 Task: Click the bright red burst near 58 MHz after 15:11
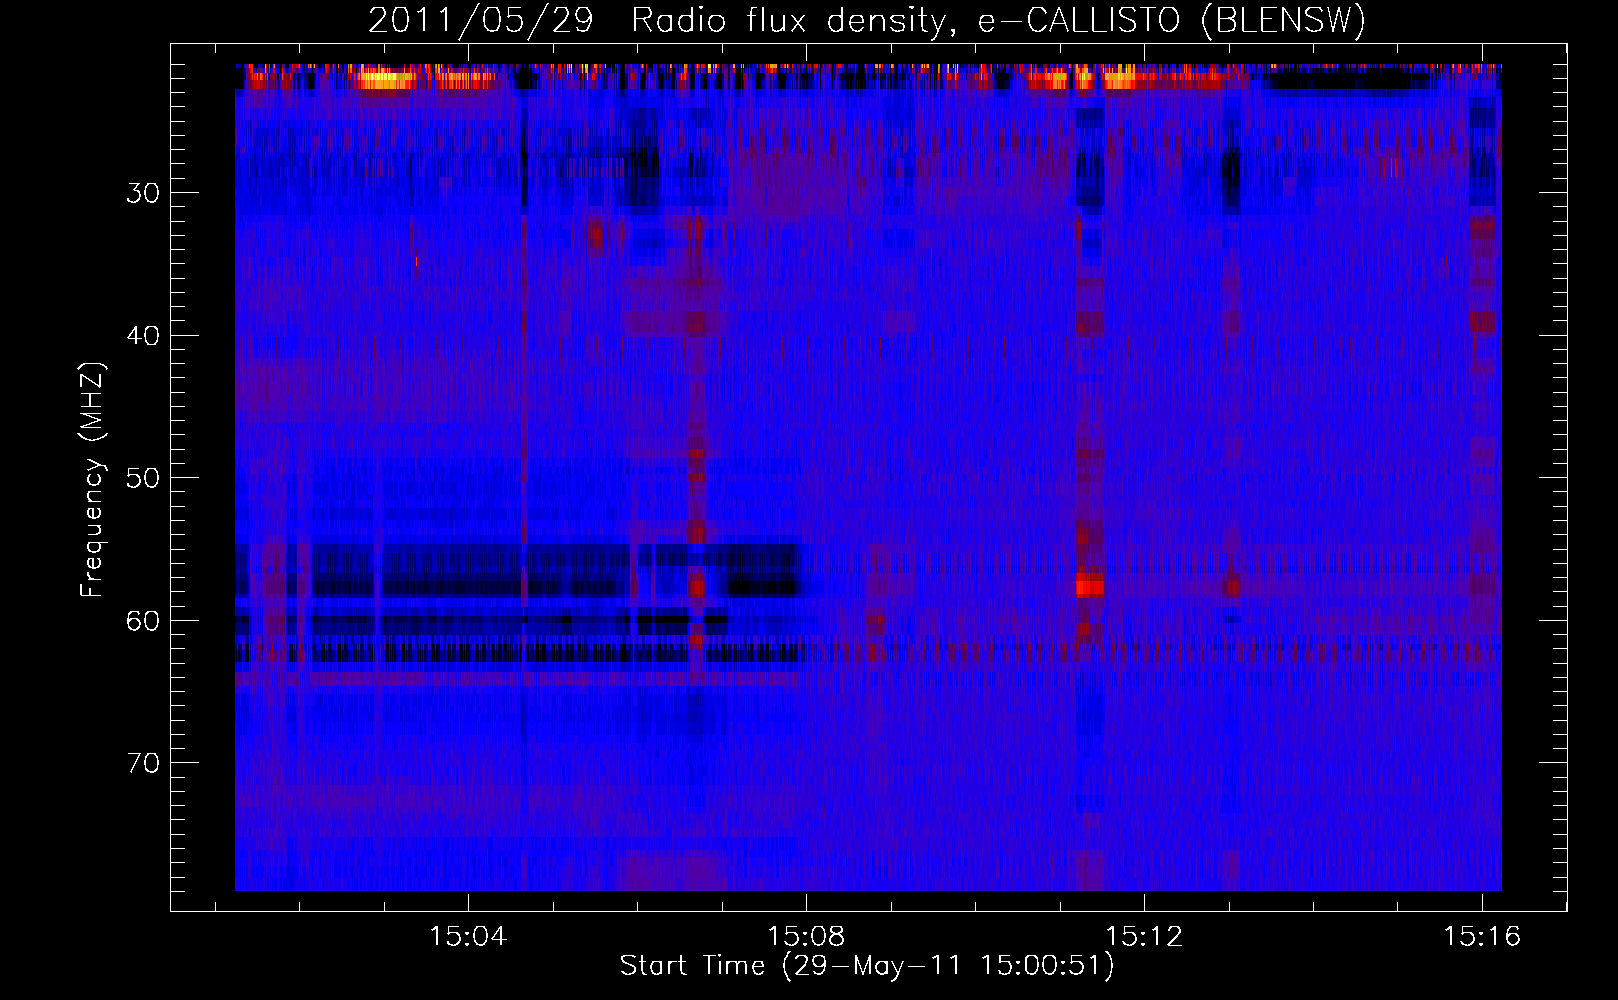click(1089, 585)
